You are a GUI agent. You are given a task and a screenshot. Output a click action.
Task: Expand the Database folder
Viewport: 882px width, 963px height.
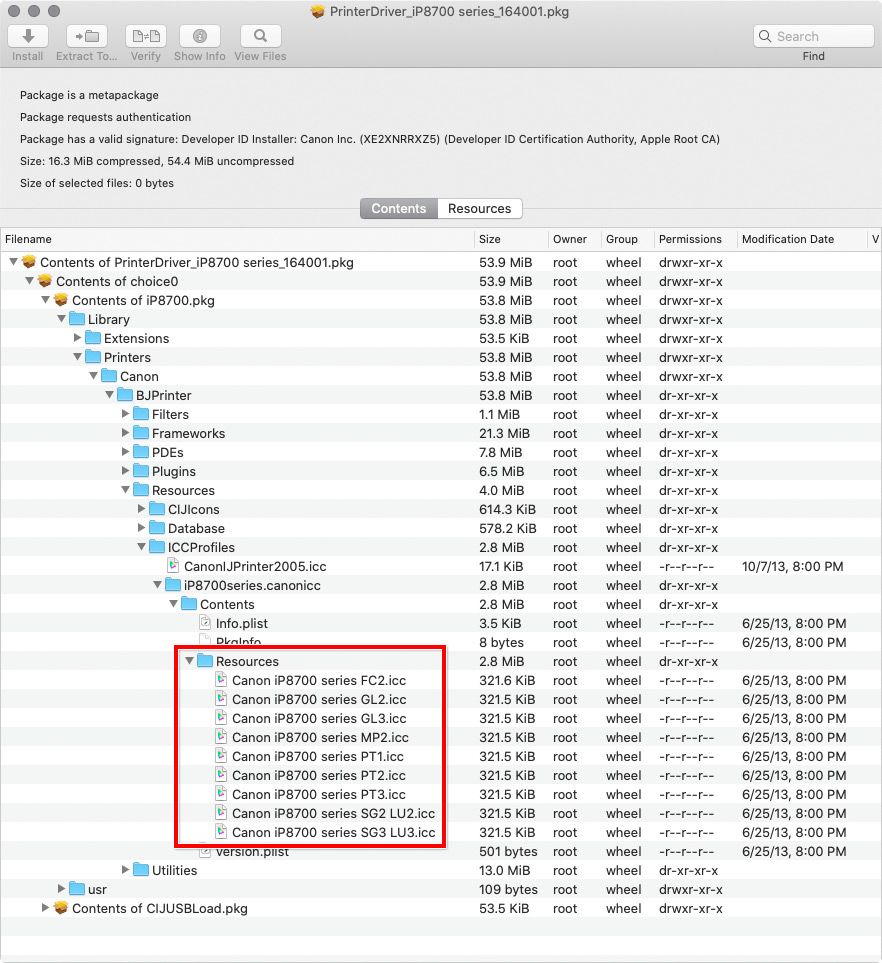[141, 528]
